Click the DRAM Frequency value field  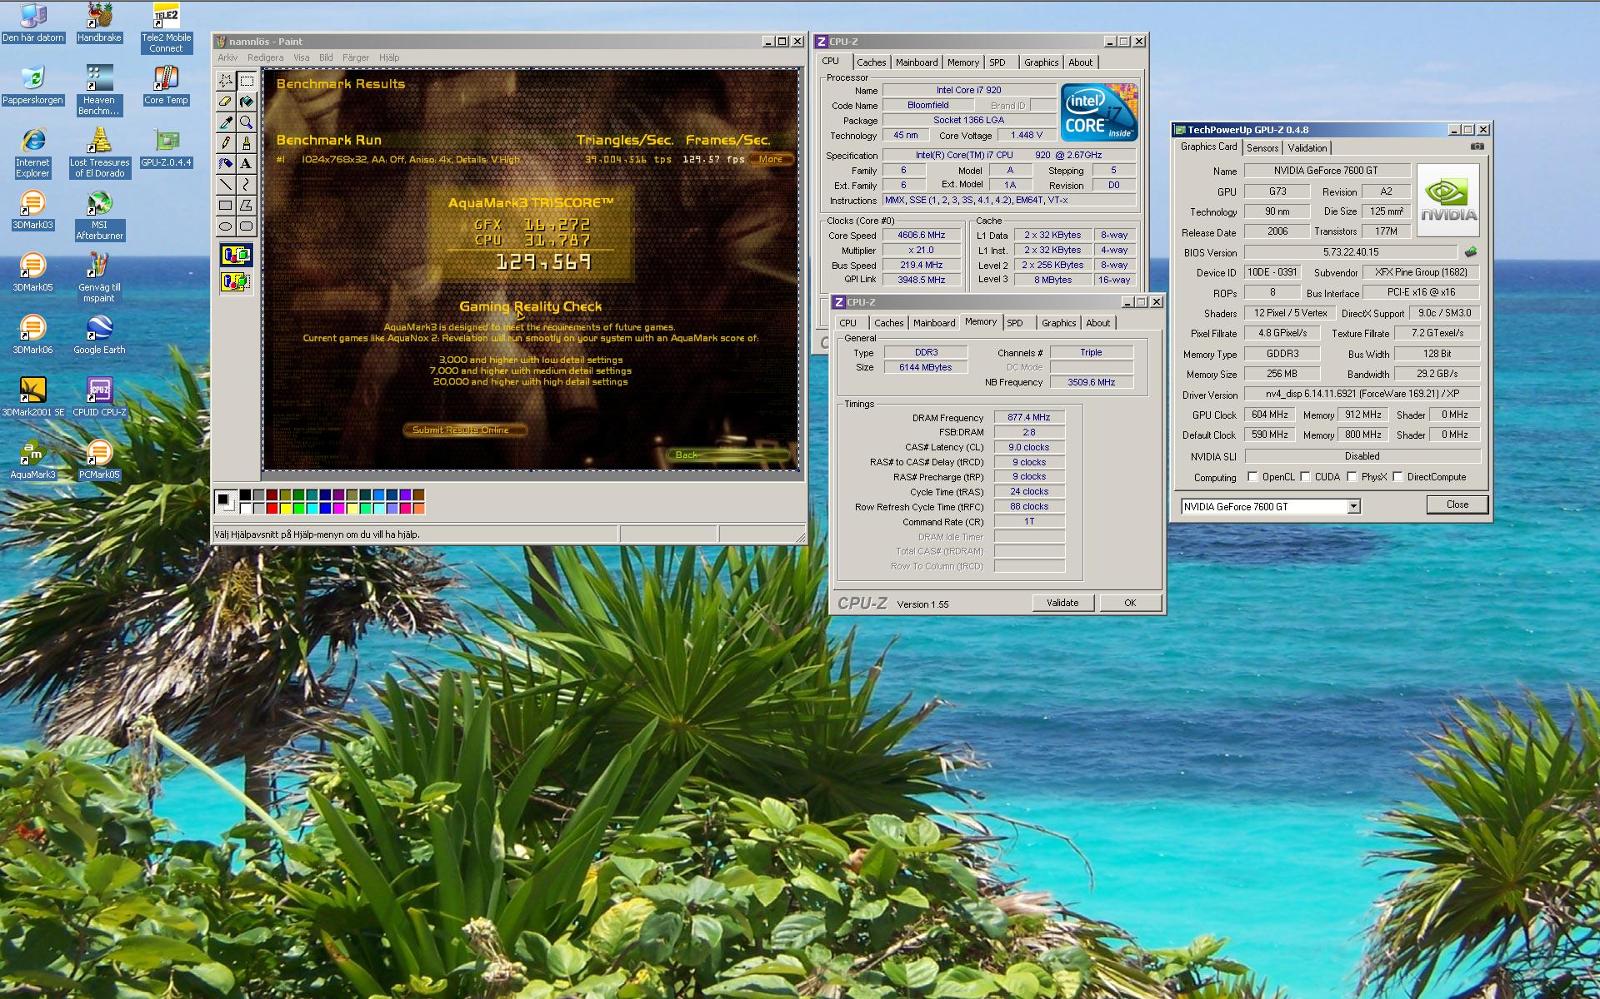[1029, 418]
